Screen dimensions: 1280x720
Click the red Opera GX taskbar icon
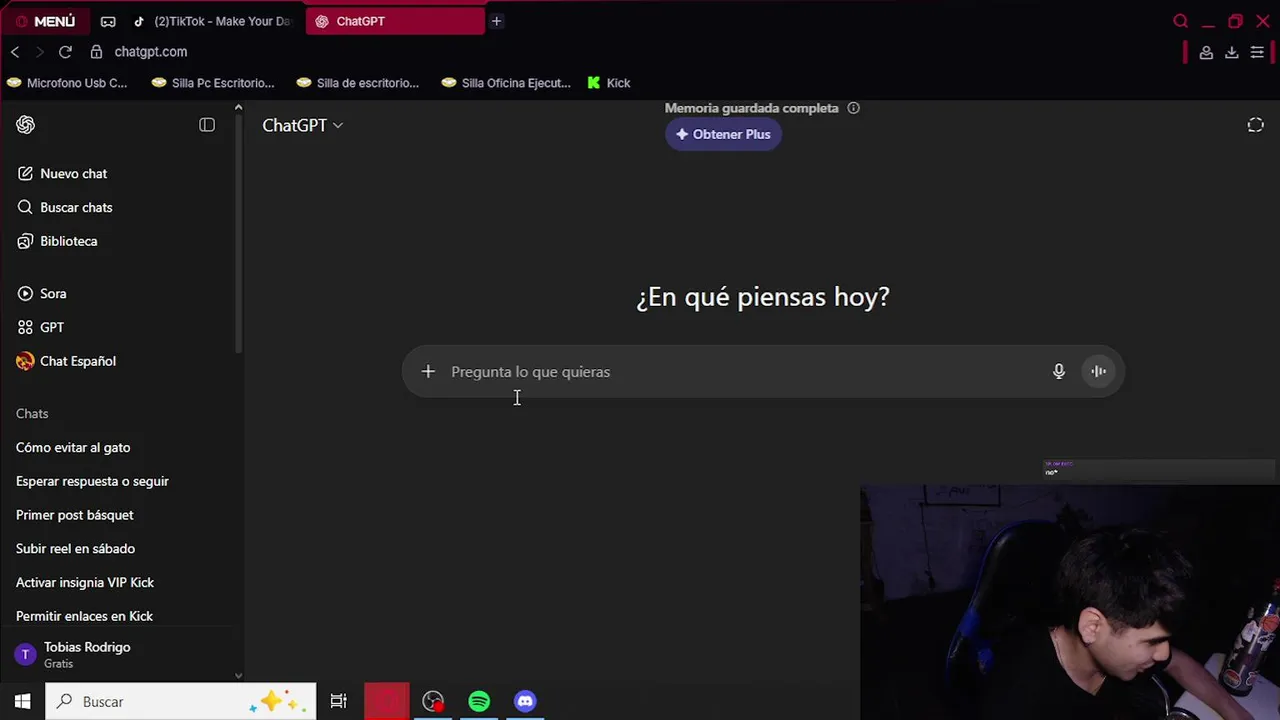[386, 702]
